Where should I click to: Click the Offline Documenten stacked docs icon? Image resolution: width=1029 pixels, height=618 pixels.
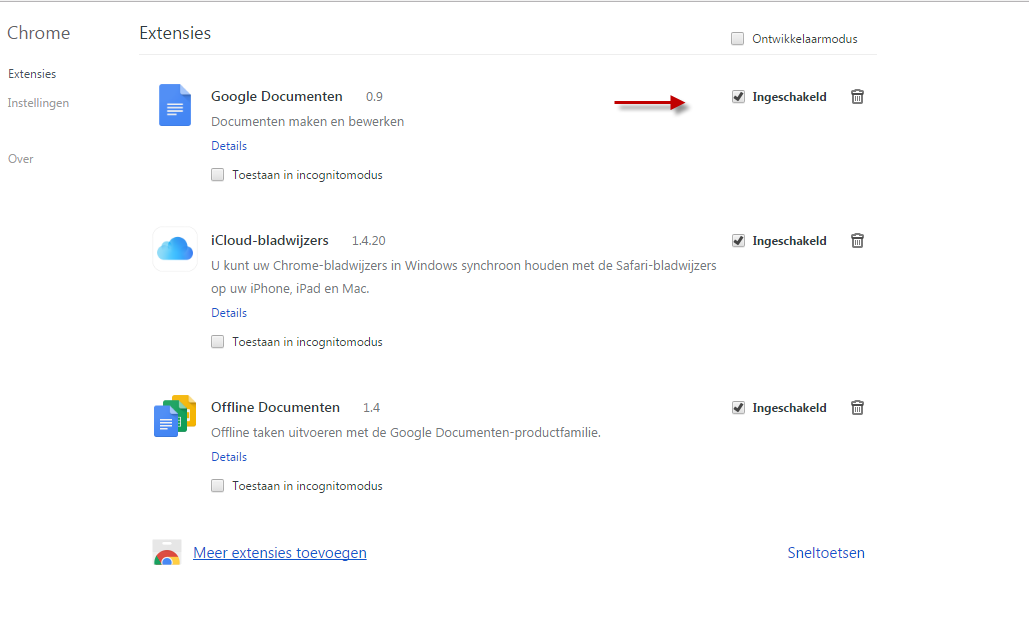coord(175,416)
